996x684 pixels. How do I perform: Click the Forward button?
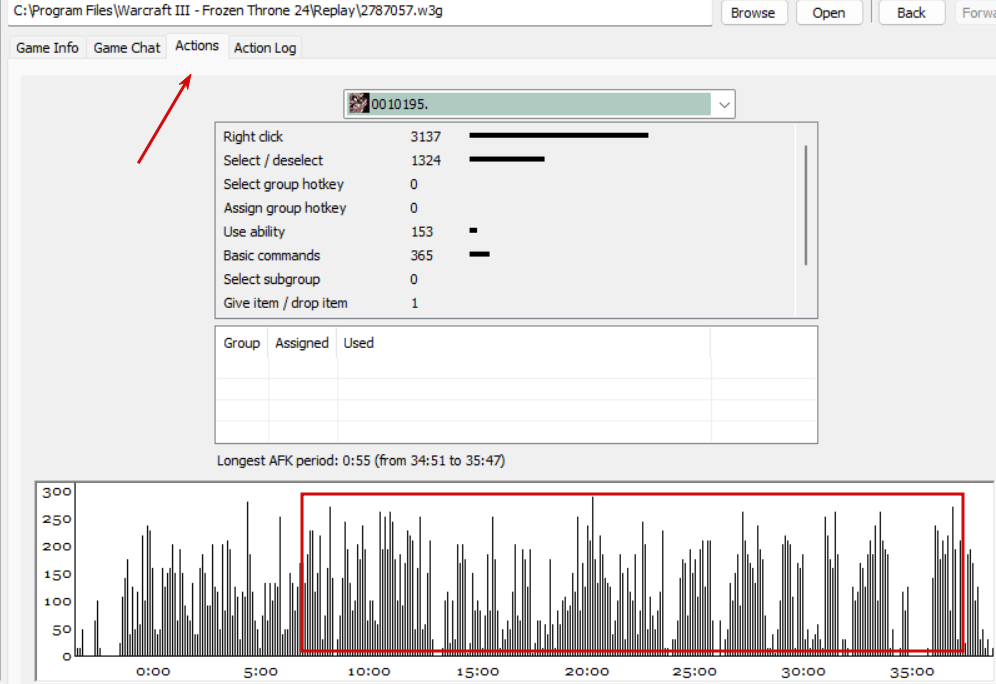[976, 13]
